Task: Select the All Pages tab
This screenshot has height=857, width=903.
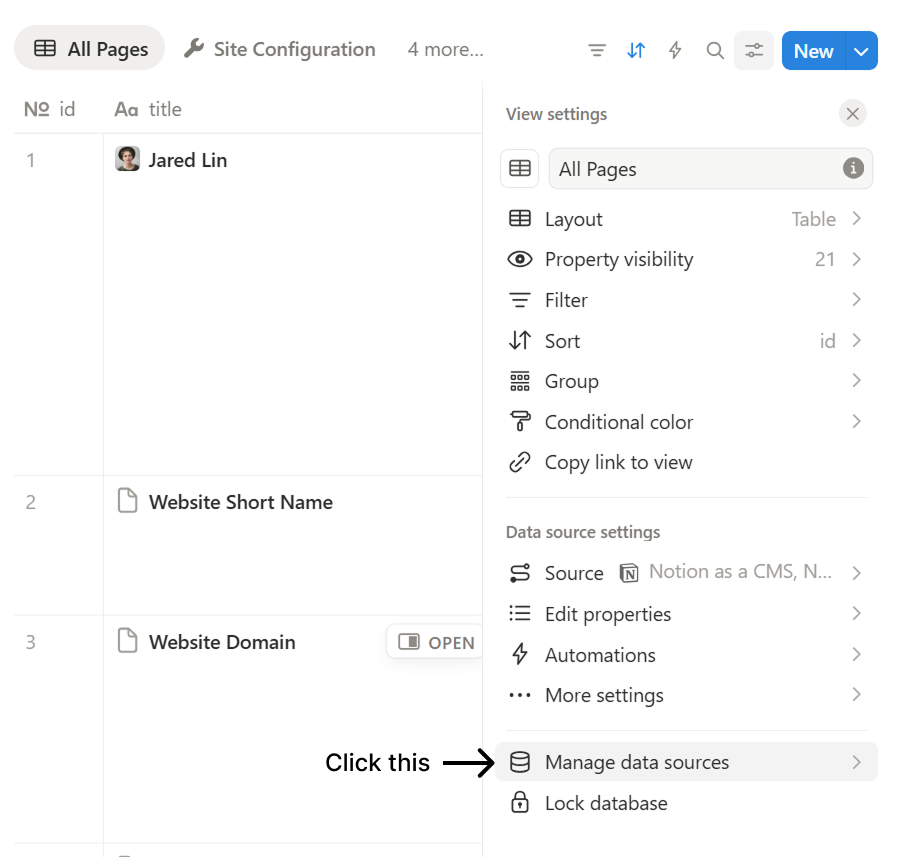Action: point(90,49)
